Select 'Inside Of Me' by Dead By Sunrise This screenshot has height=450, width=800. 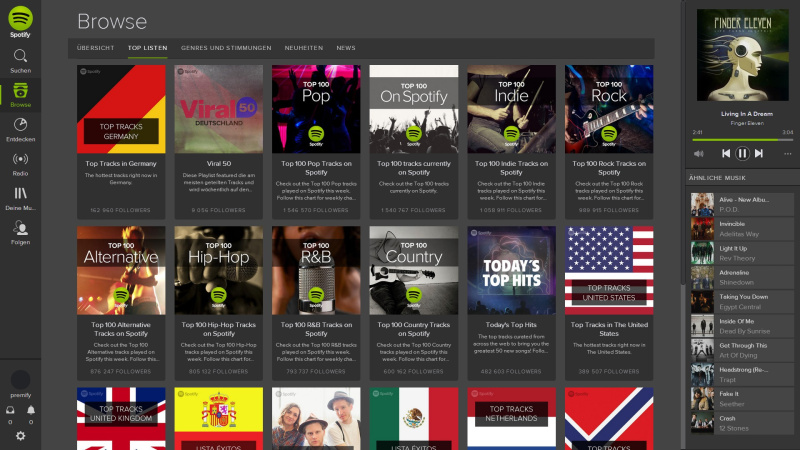[742, 326]
